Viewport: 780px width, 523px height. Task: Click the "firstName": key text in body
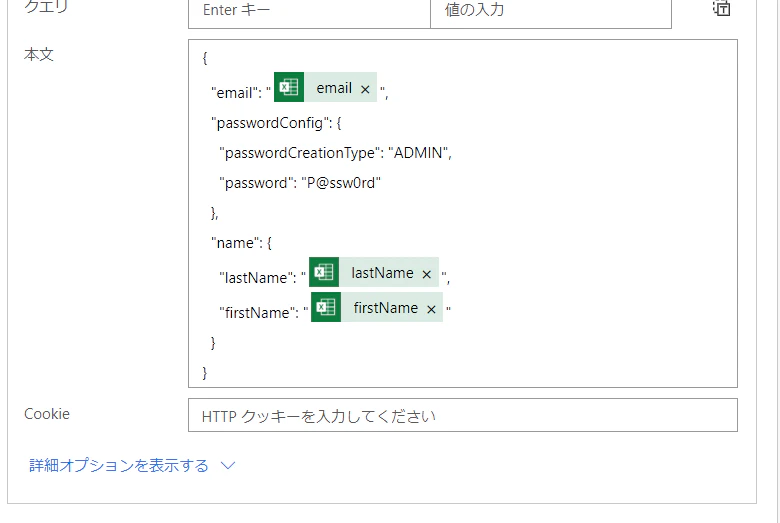[259, 312]
